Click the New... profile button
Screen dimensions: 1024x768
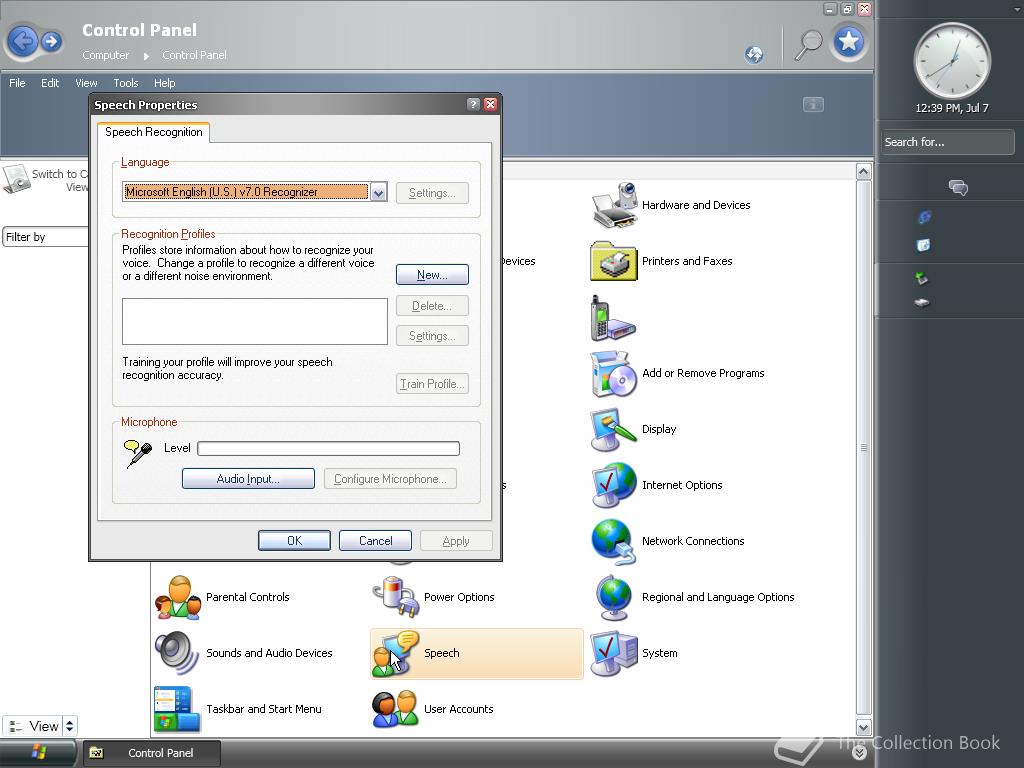[432, 275]
